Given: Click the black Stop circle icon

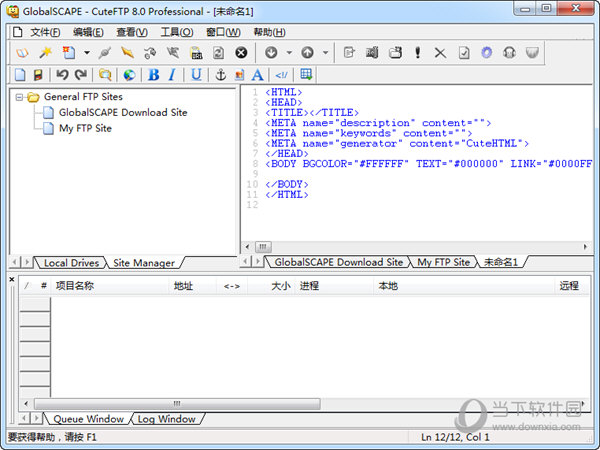Looking at the screenshot, I should 241,52.
